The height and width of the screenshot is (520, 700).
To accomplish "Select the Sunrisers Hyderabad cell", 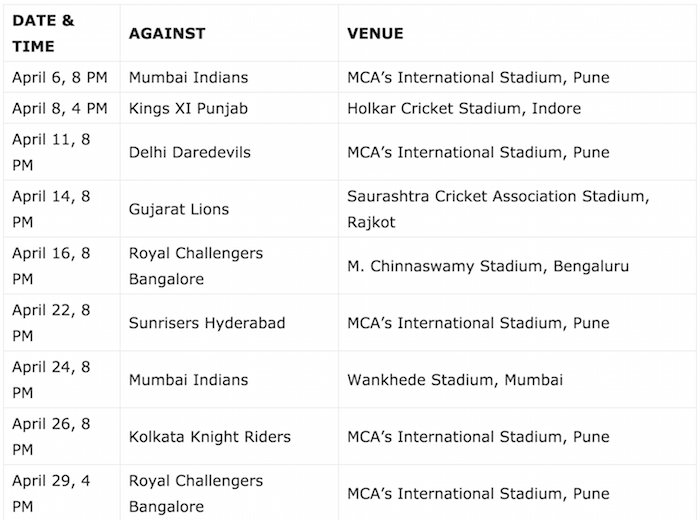I will tap(207, 323).
